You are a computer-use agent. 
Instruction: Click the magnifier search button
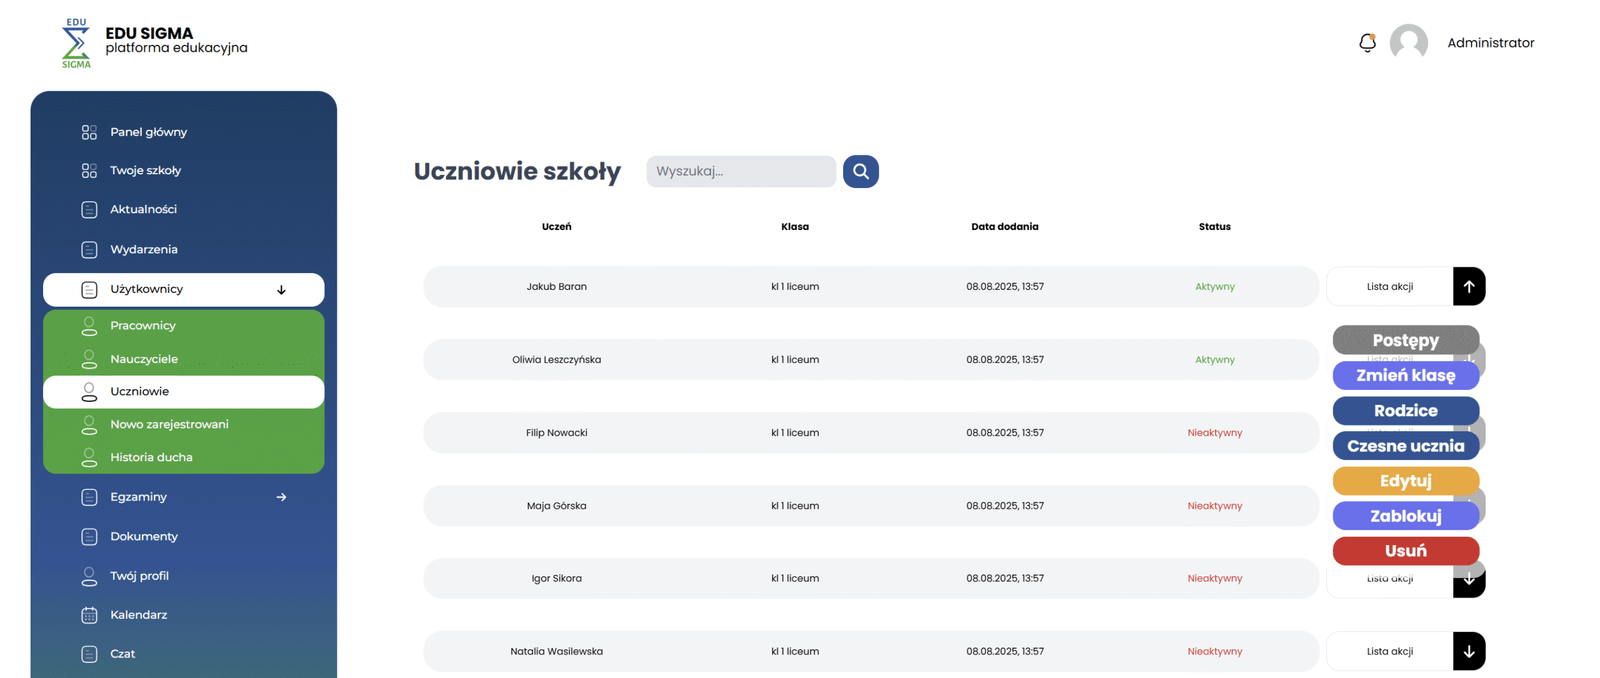pos(860,171)
